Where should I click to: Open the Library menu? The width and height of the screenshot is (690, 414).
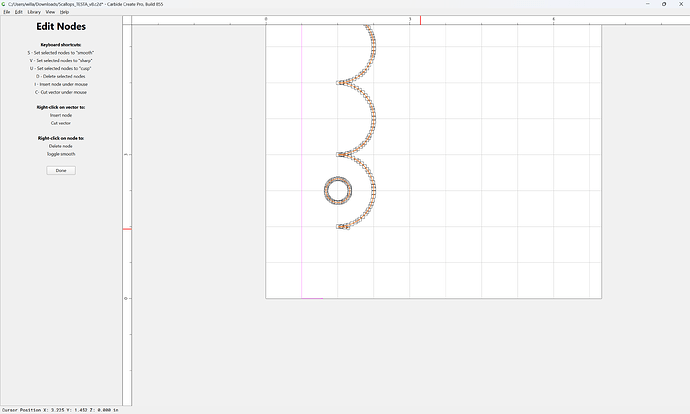point(34,12)
